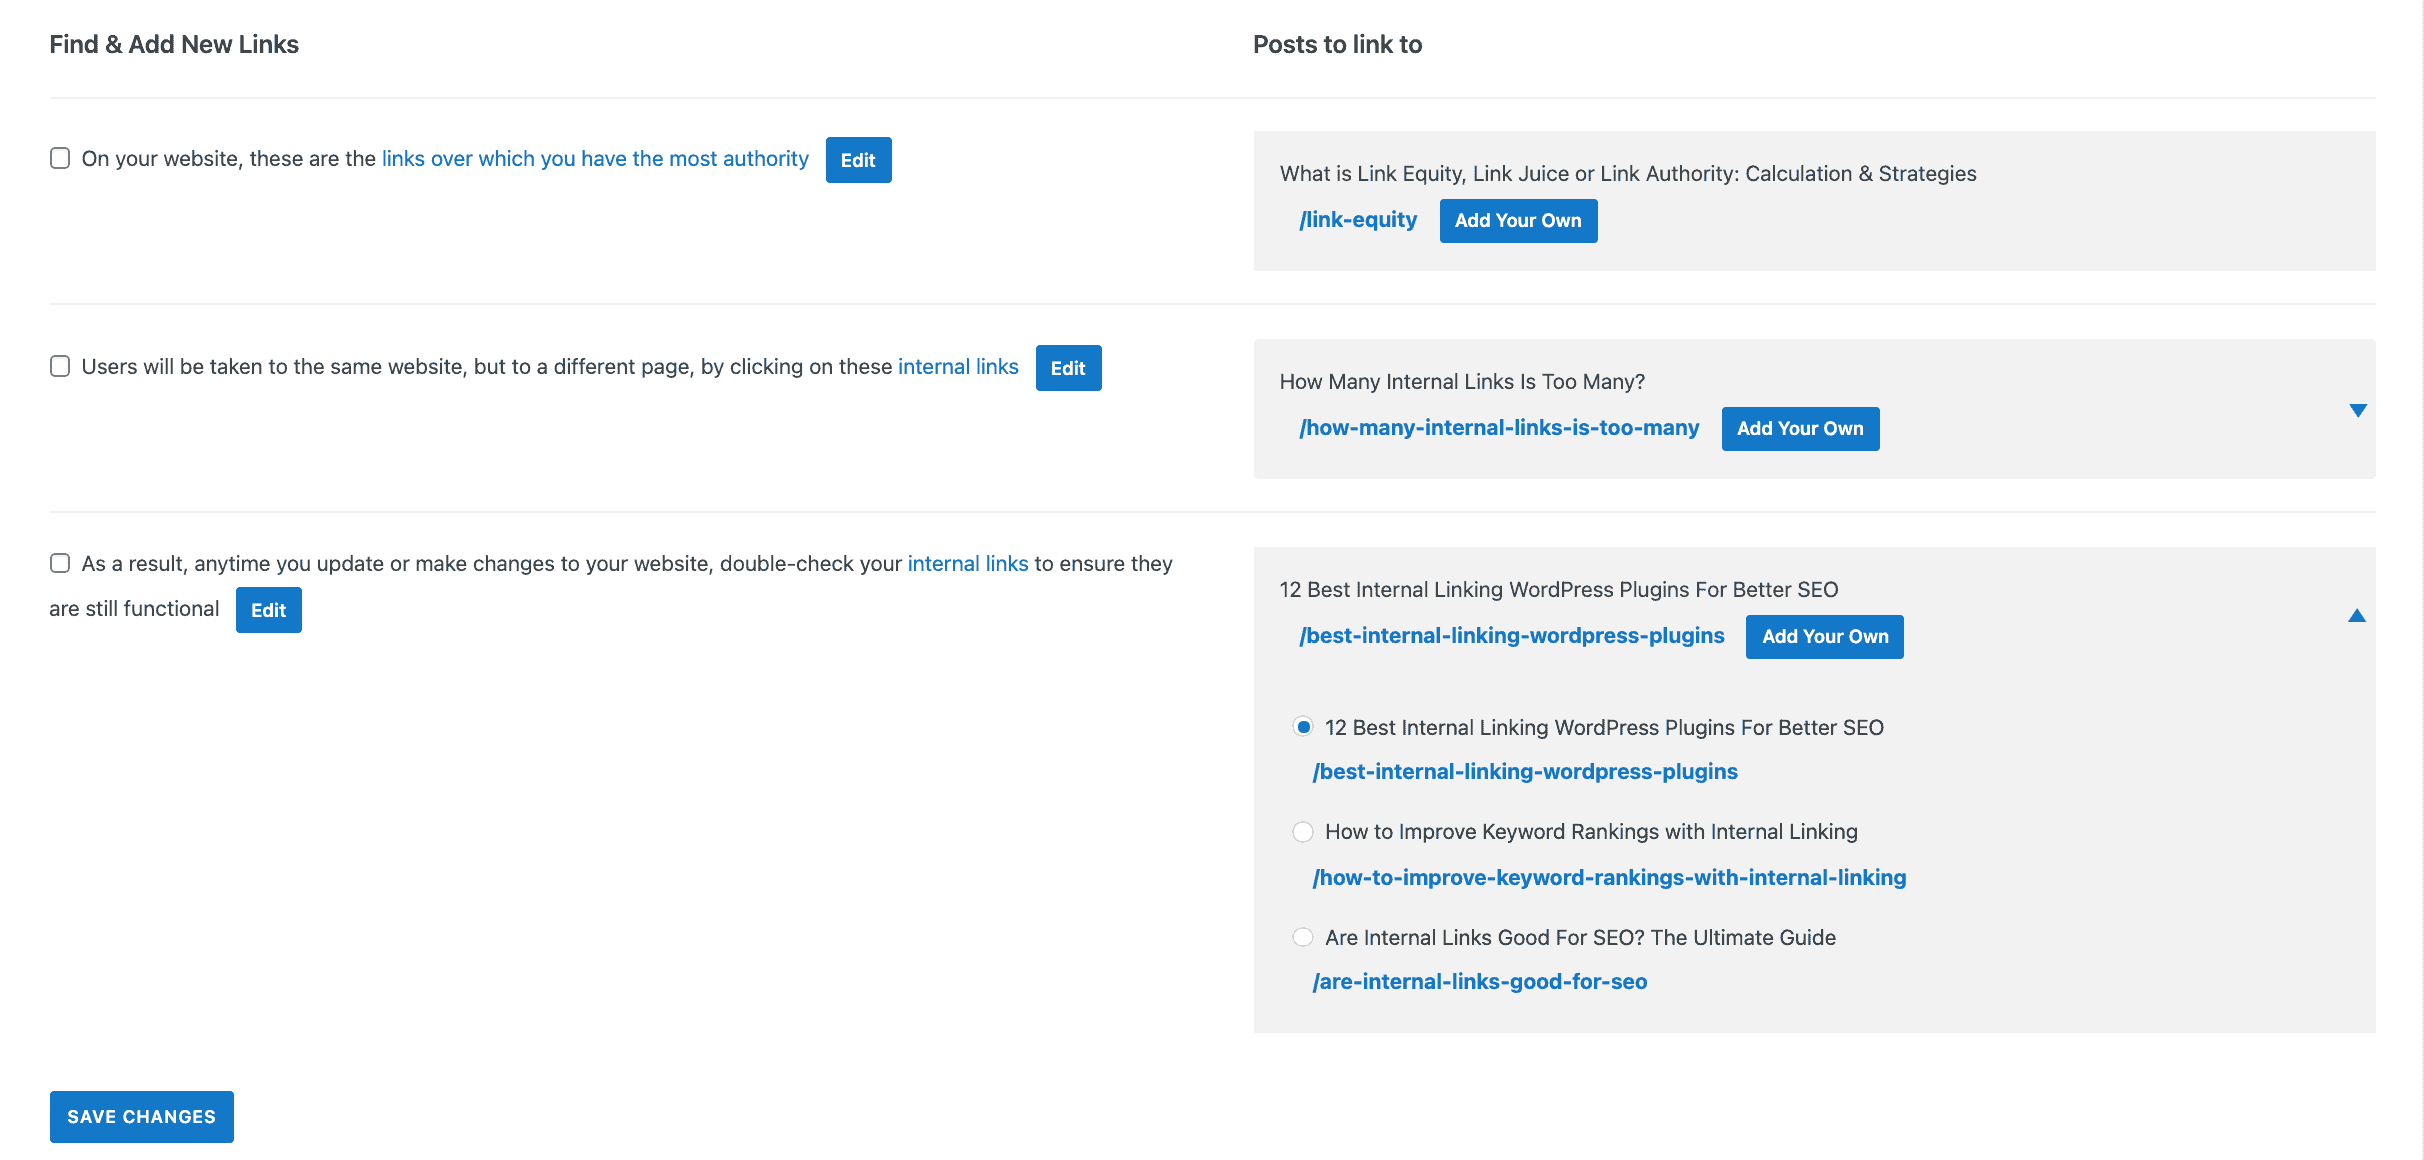
Task: Click Add Your Own next to /link-equity
Action: [1518, 221]
